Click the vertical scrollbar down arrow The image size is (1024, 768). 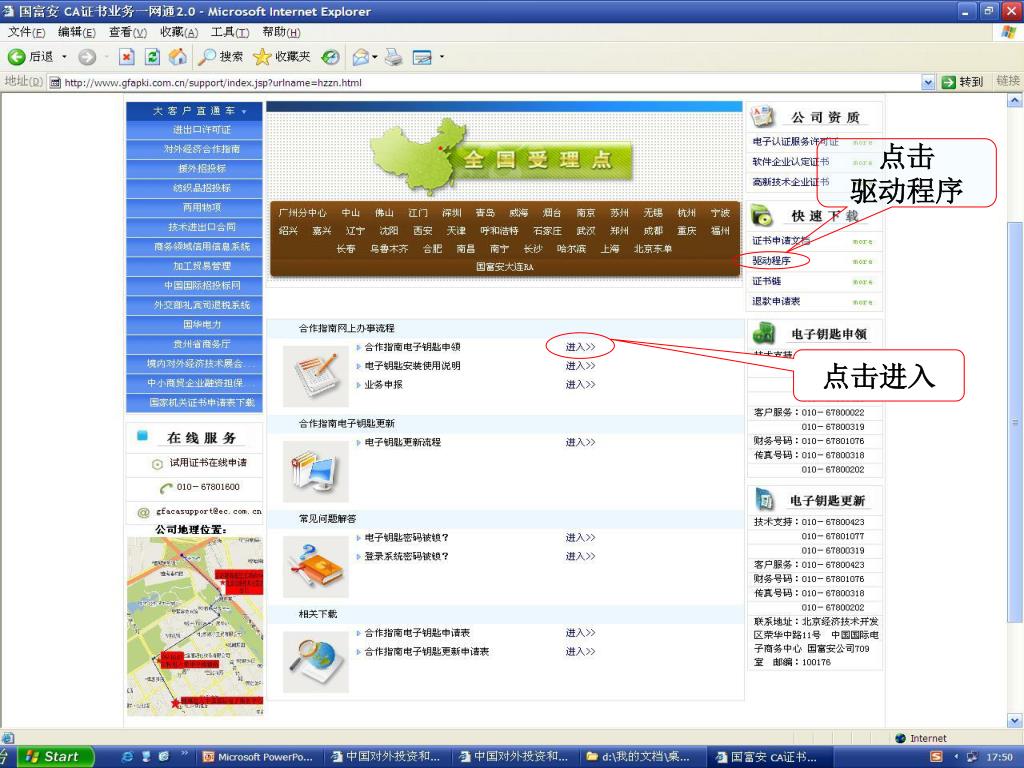click(1014, 720)
